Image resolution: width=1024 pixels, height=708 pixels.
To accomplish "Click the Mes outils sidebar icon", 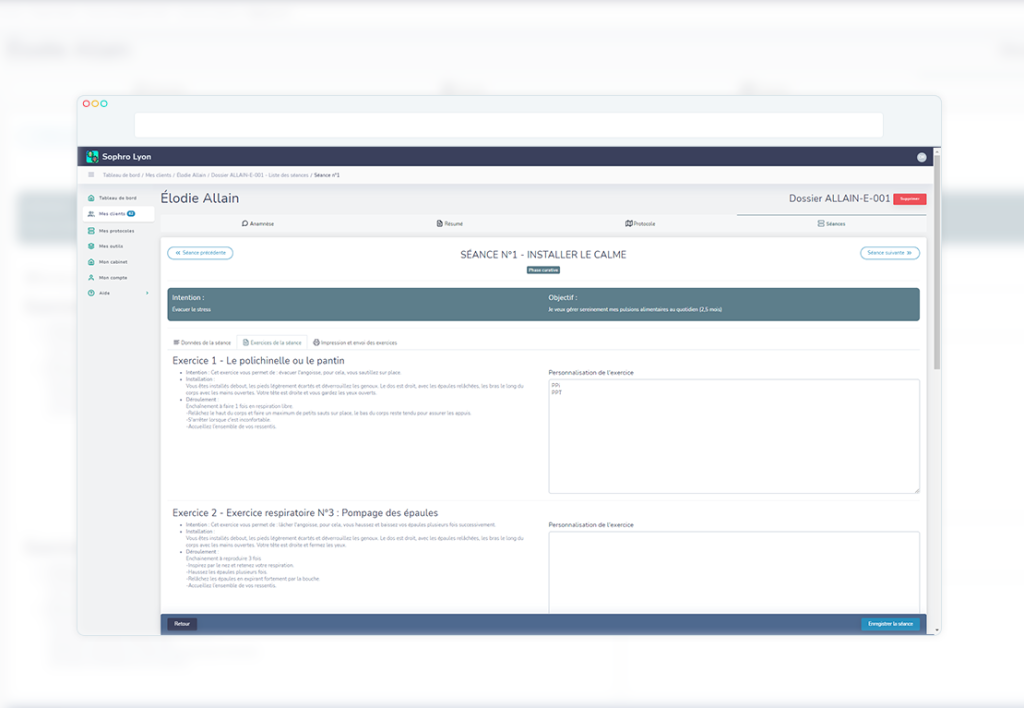I will pos(91,246).
